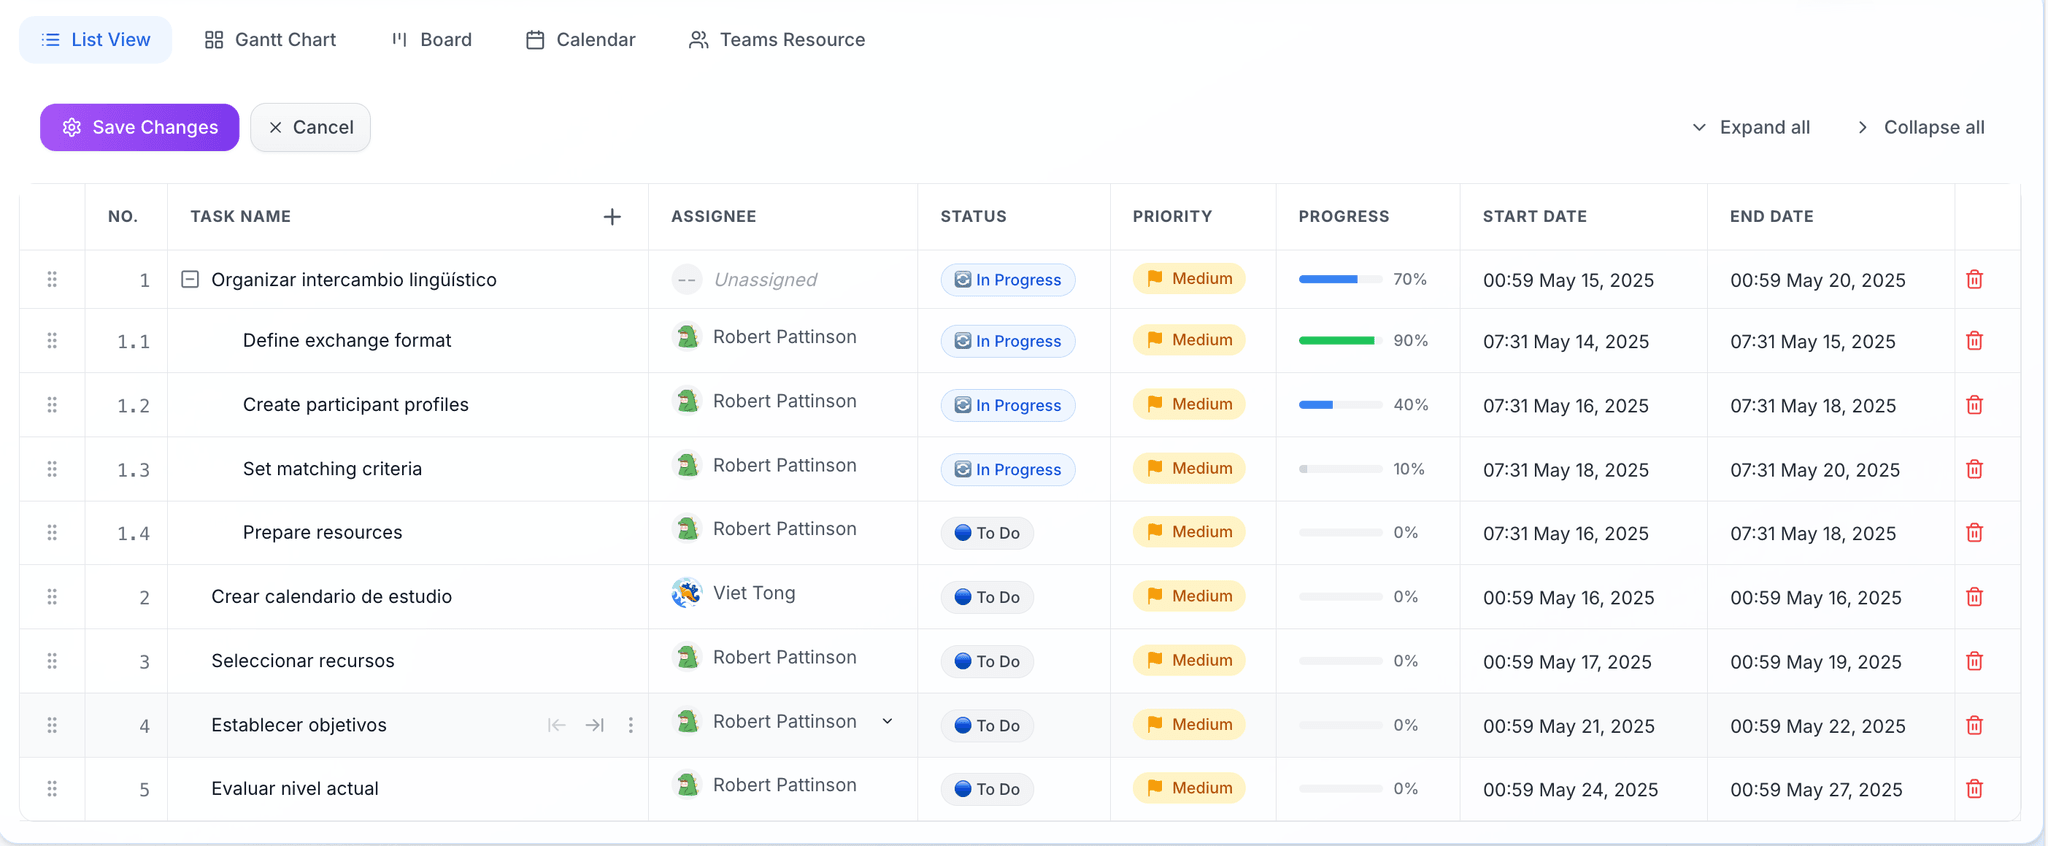Click drag handle for Crear calendario de estudio
Screen dimensions: 2048x846
(52, 597)
